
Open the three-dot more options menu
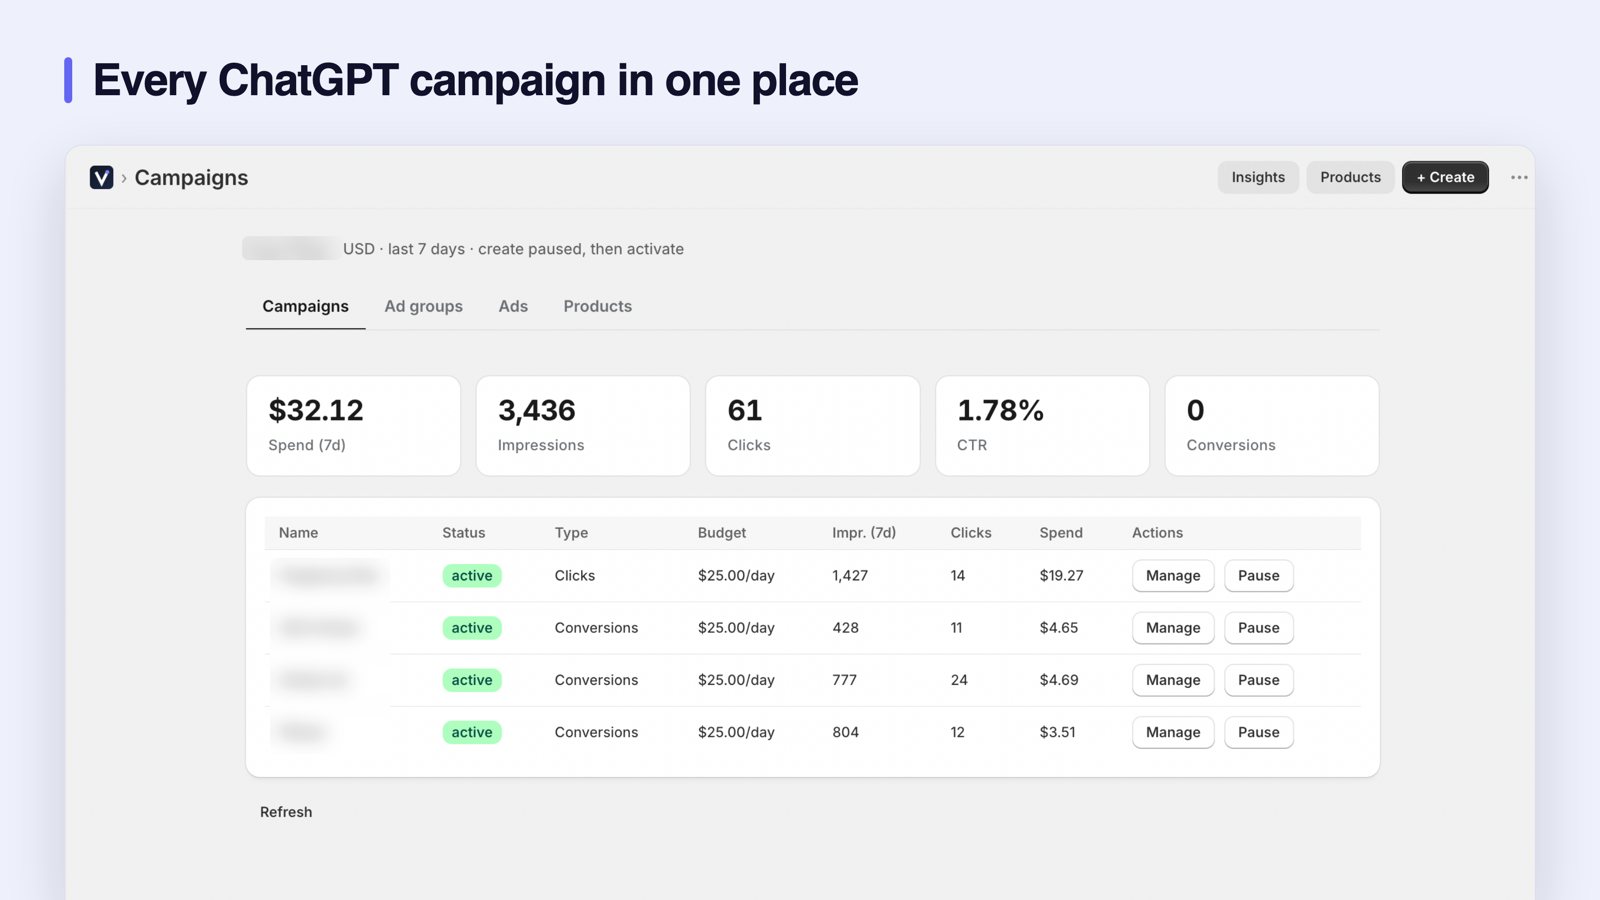pos(1519,177)
